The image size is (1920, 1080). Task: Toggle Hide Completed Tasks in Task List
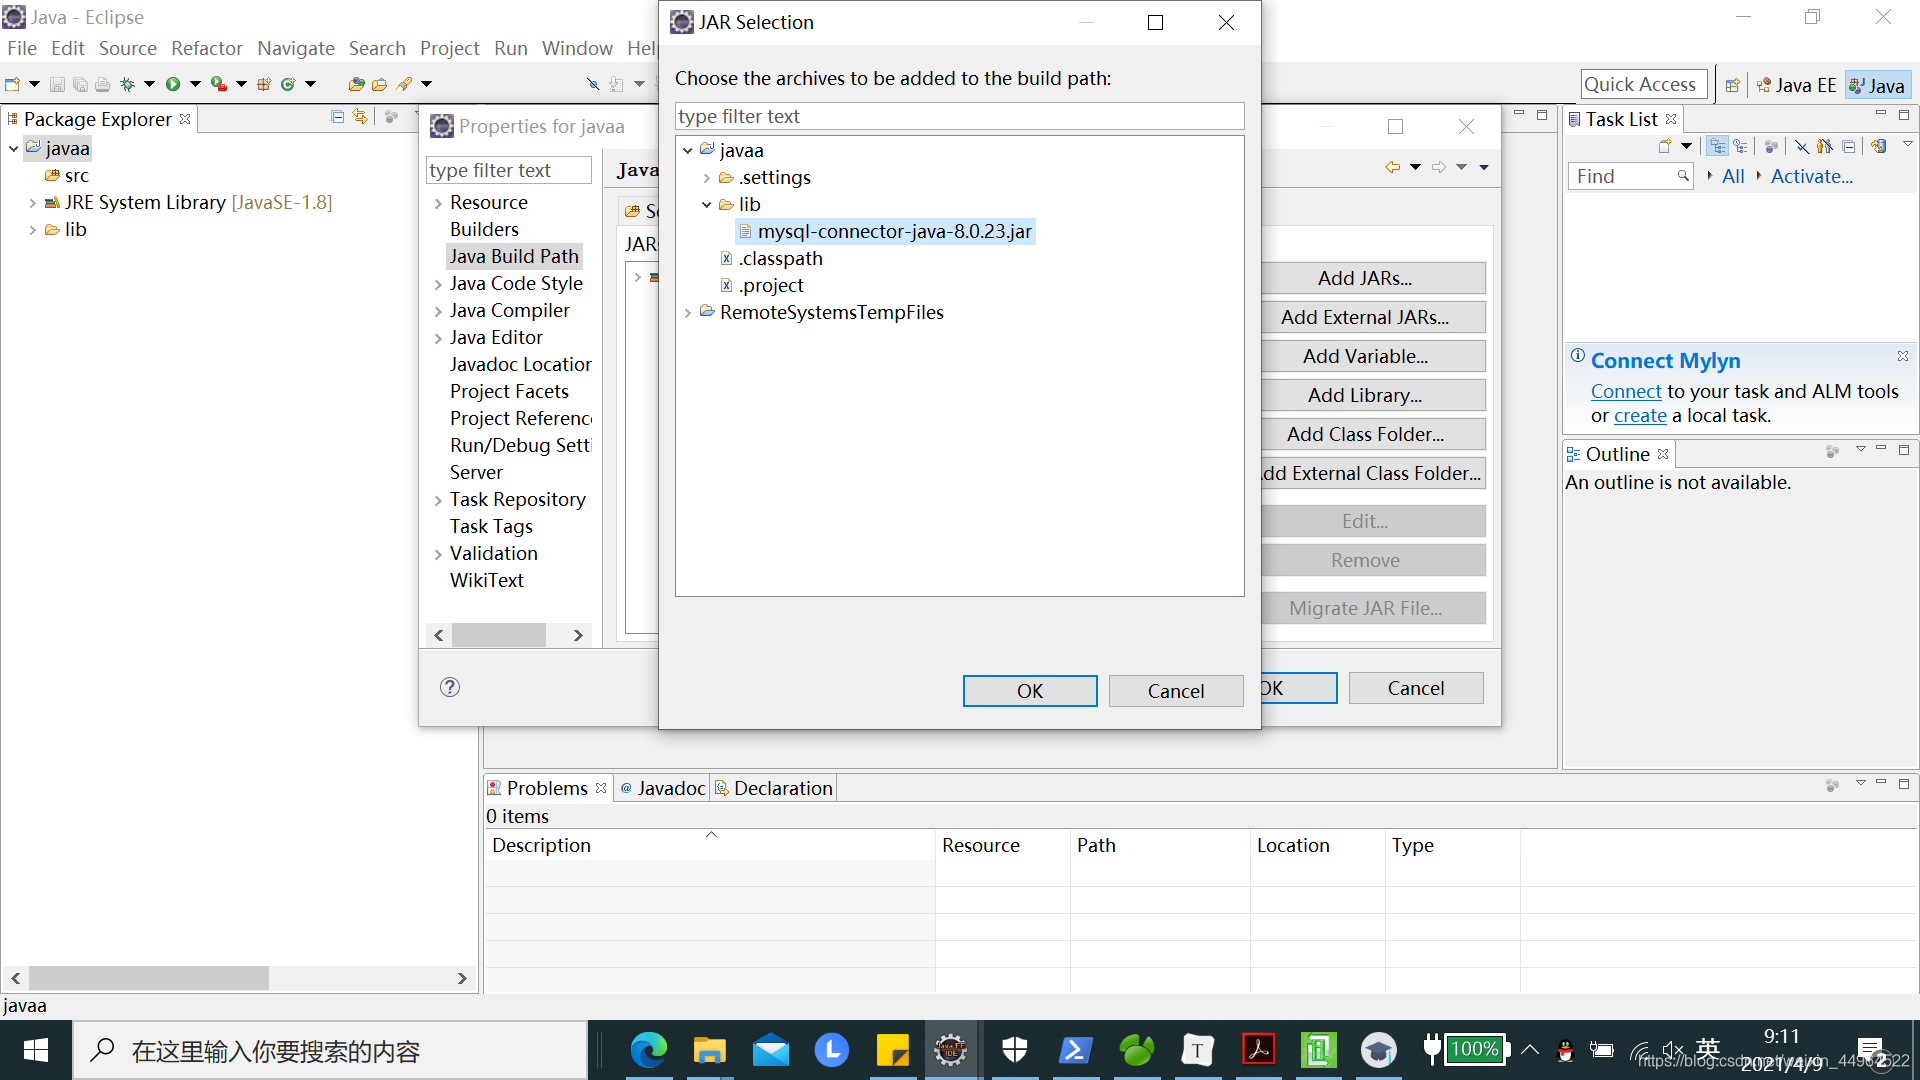click(1801, 146)
